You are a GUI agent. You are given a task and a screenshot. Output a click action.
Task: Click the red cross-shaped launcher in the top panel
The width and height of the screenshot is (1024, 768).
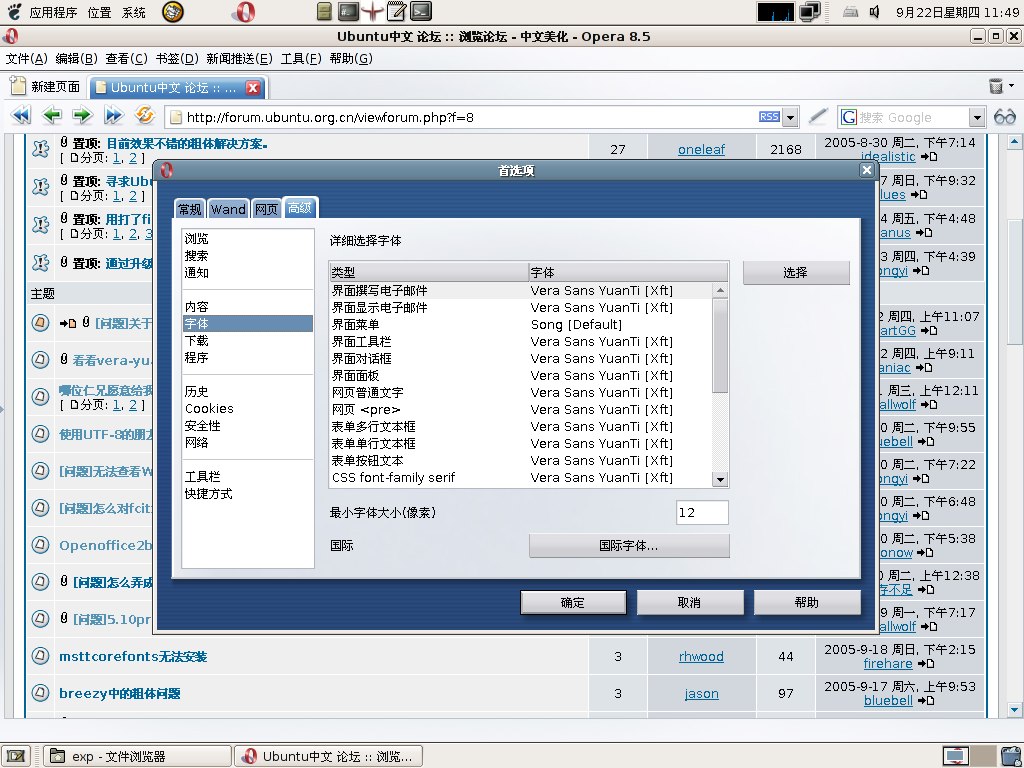372,11
